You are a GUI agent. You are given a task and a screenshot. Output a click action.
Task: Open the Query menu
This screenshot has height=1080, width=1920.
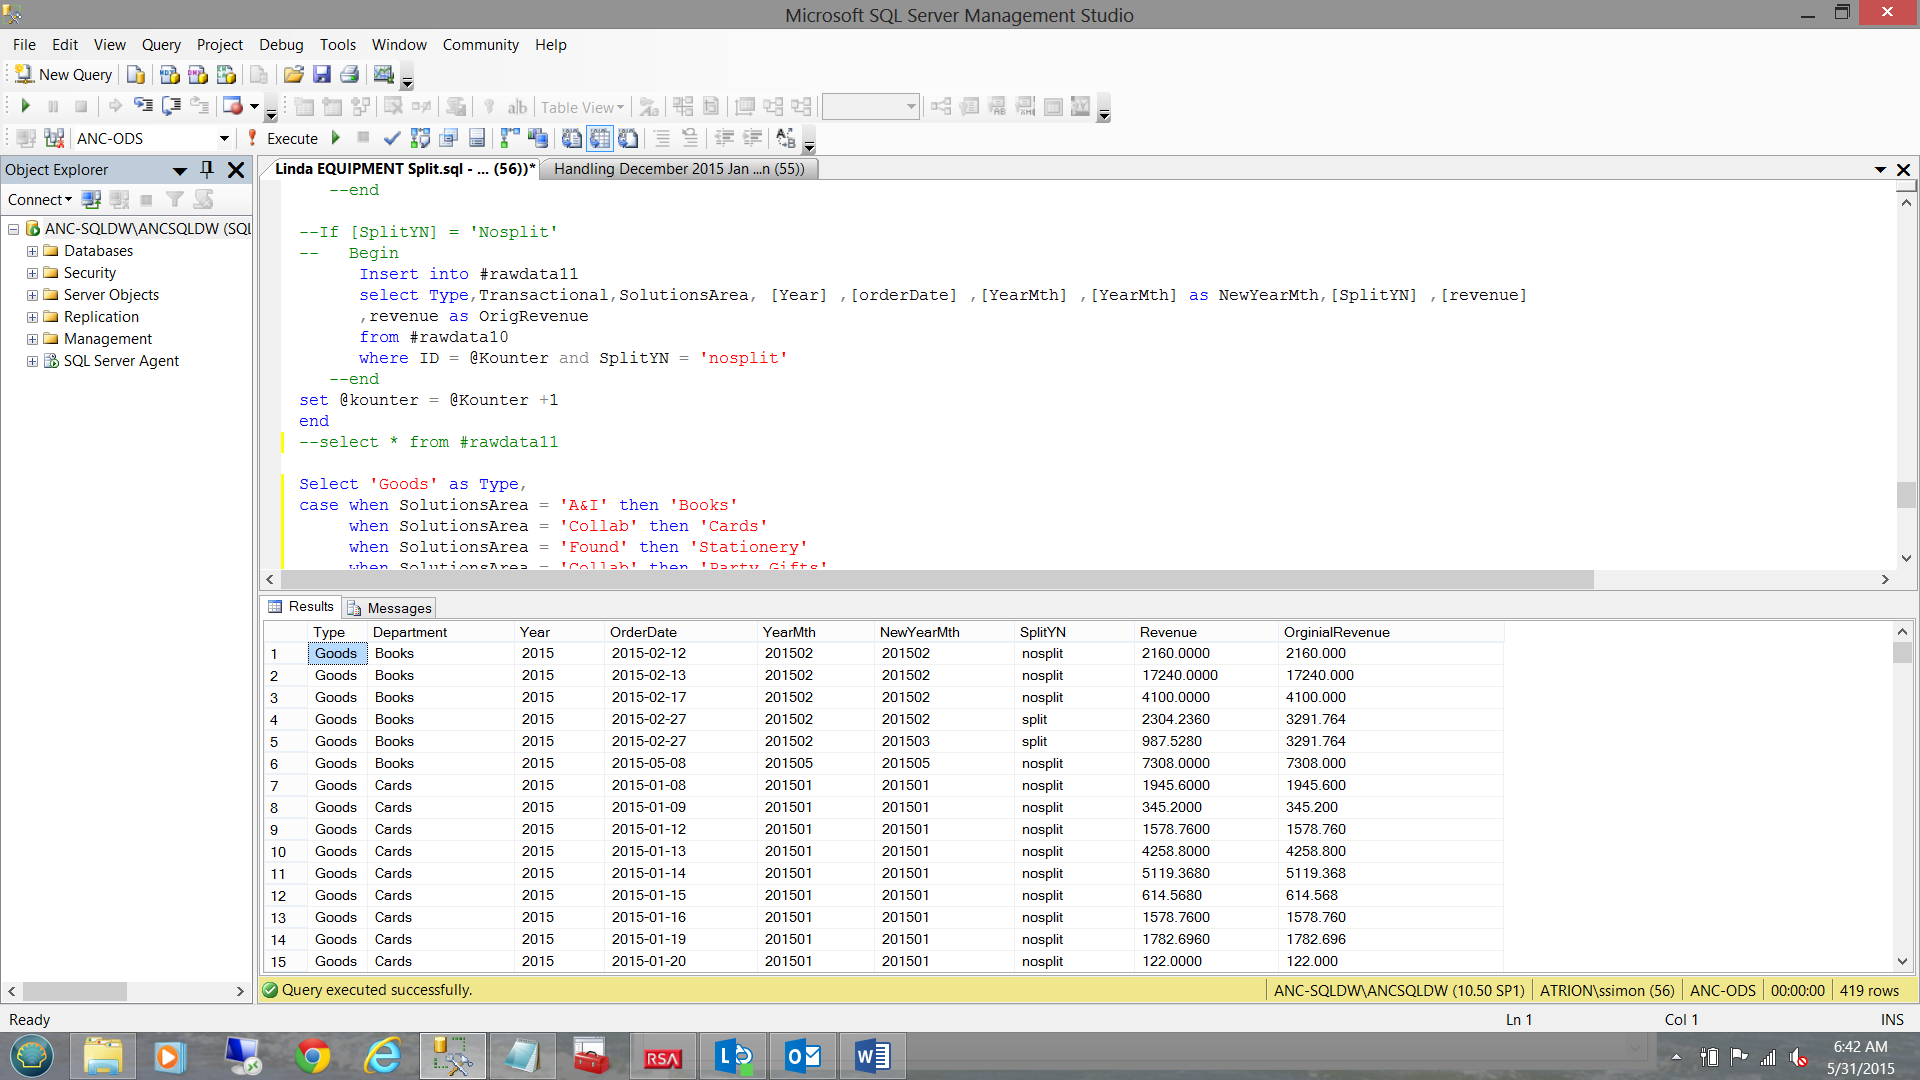click(x=160, y=45)
